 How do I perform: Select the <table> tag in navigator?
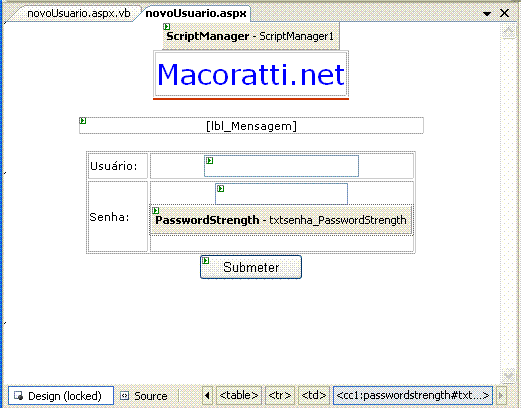coord(239,396)
